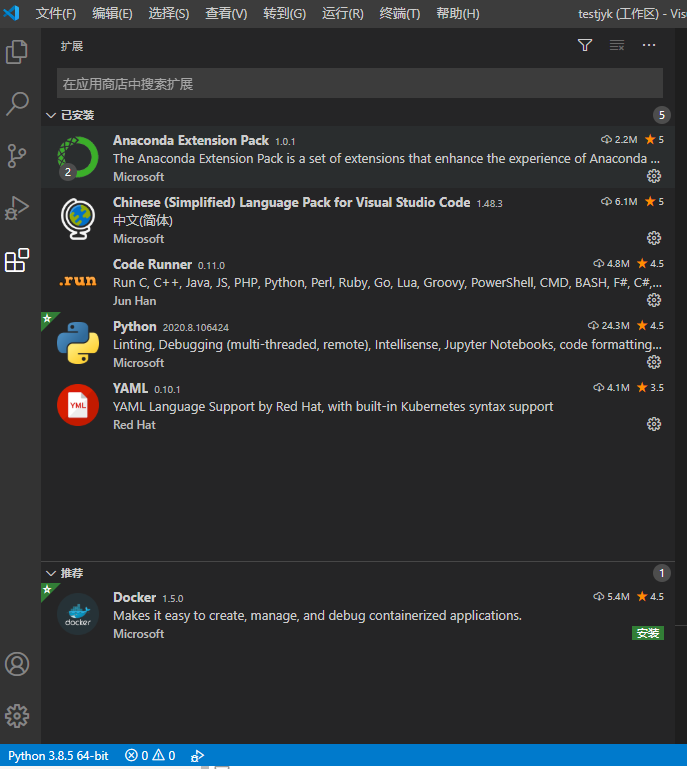Click the Code Runner .run logo
687x769 pixels.
pos(78,281)
